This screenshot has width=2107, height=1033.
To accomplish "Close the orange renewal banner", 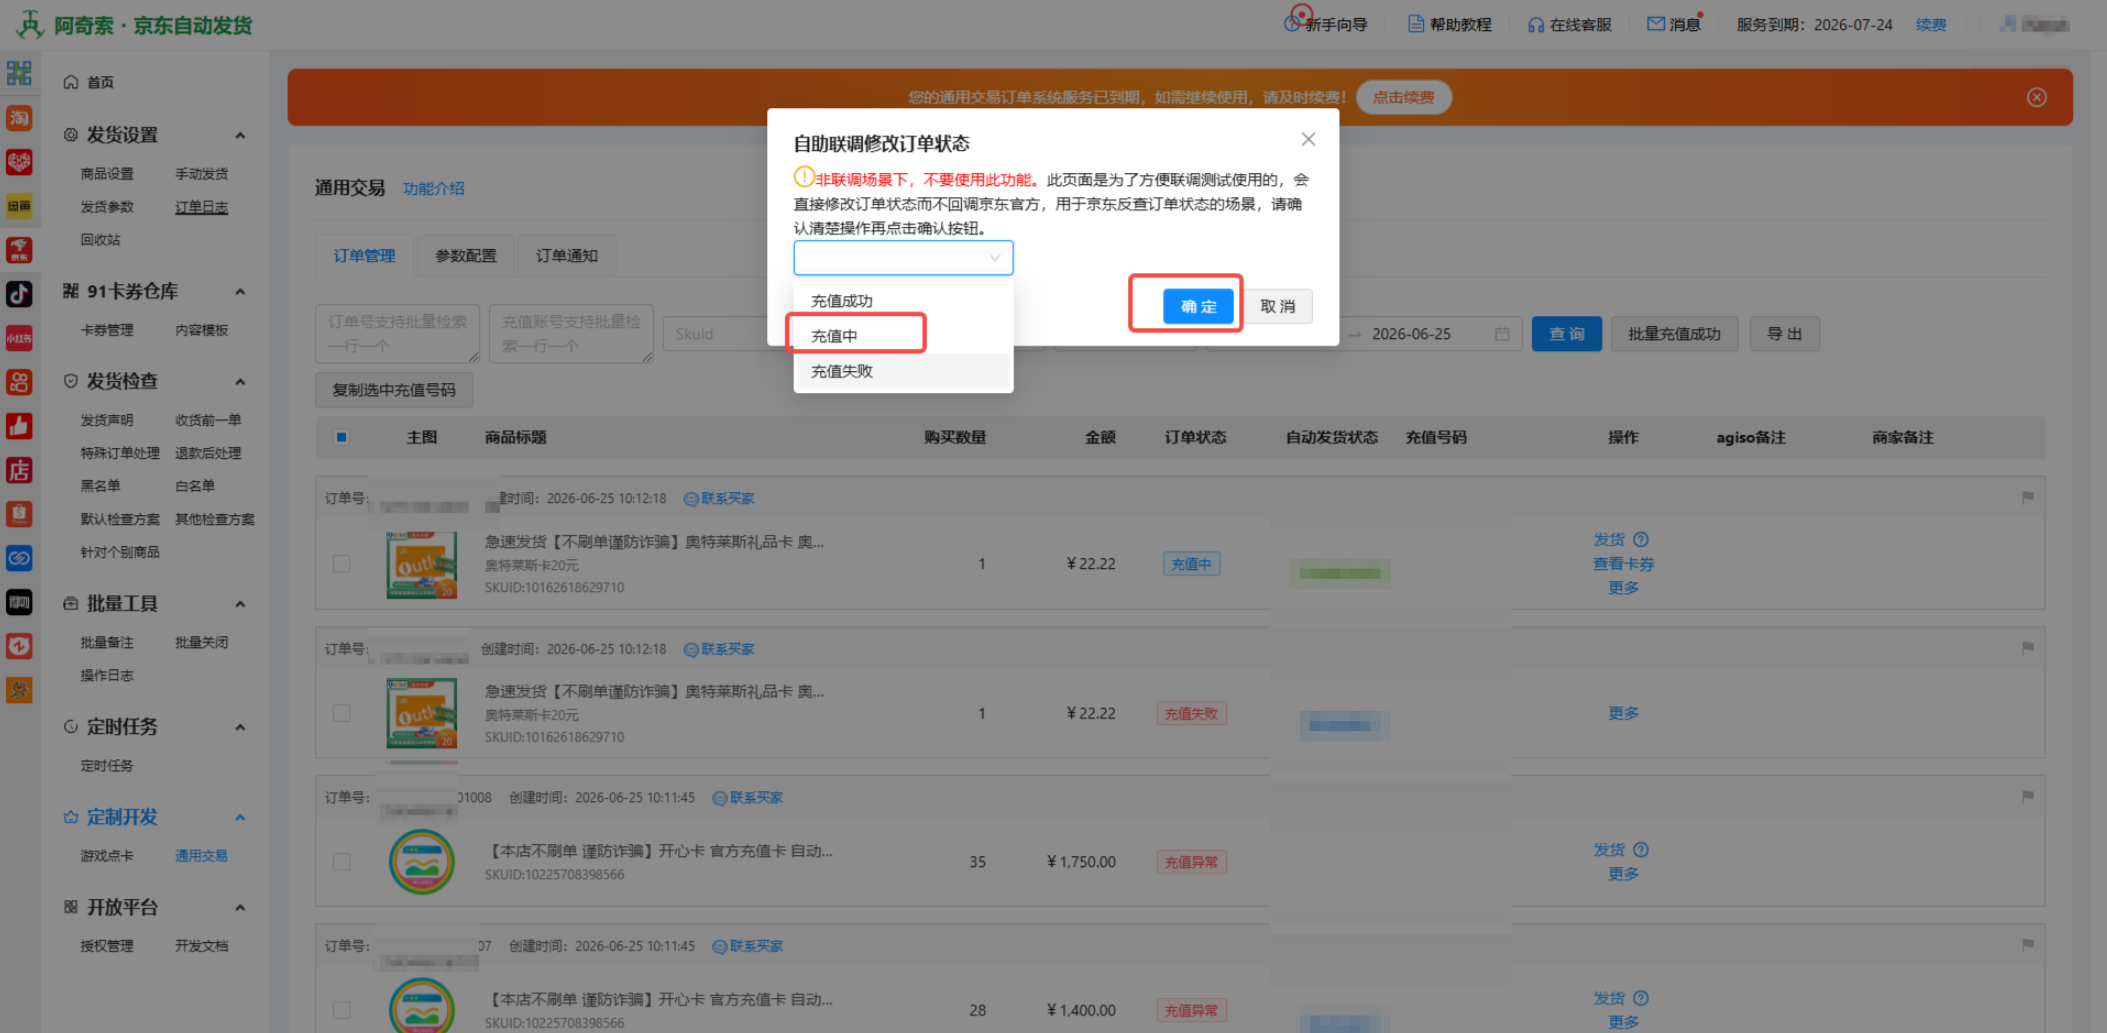I will click(x=2036, y=97).
